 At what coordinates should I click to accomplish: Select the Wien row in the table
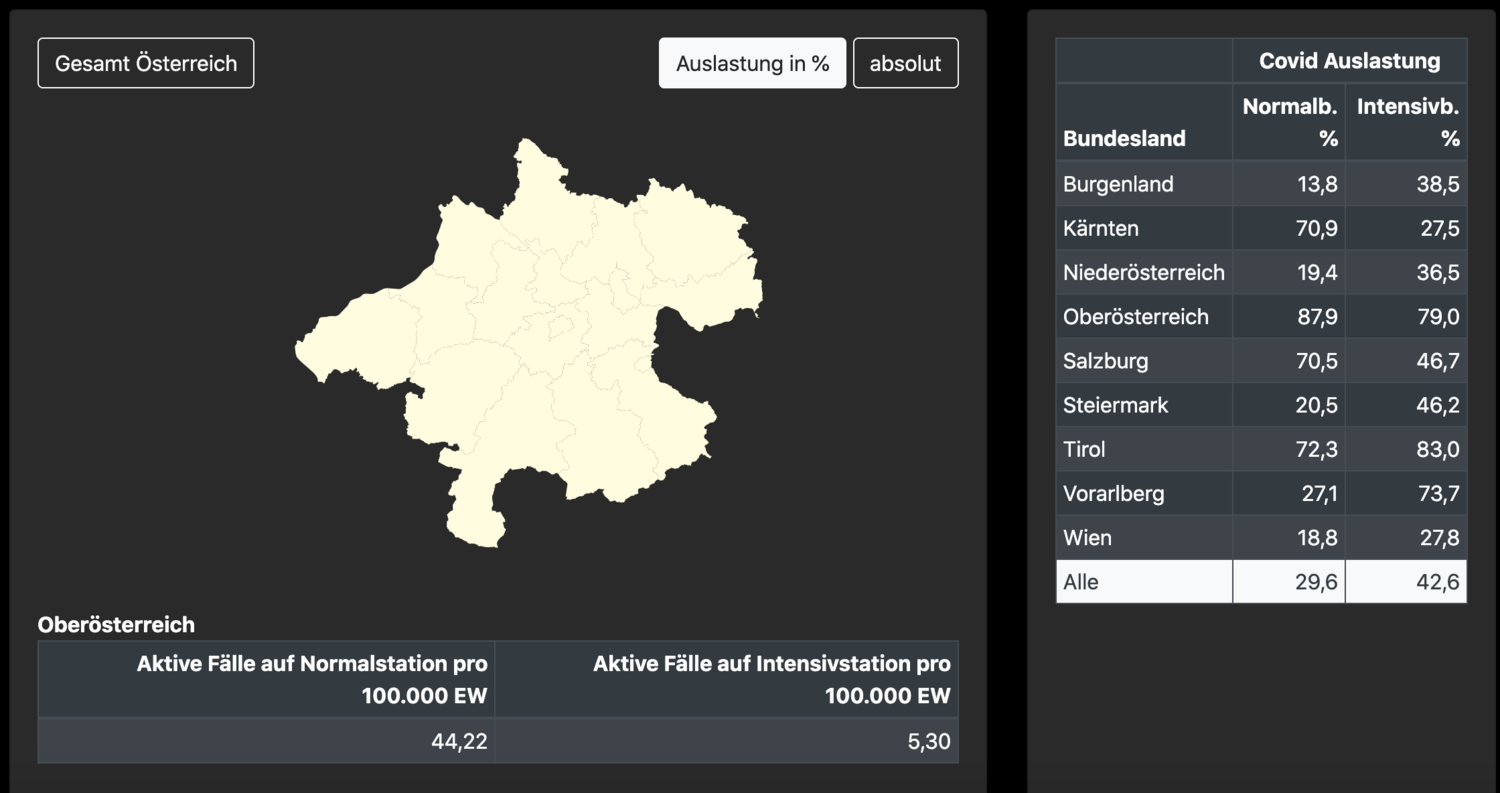click(1144, 537)
